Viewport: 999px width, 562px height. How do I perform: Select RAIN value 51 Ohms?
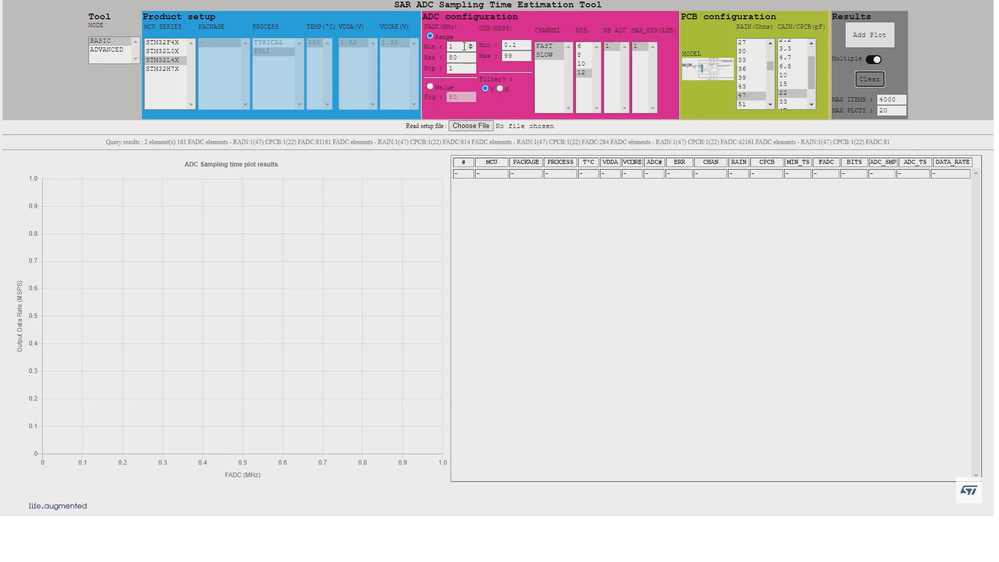tap(751, 104)
